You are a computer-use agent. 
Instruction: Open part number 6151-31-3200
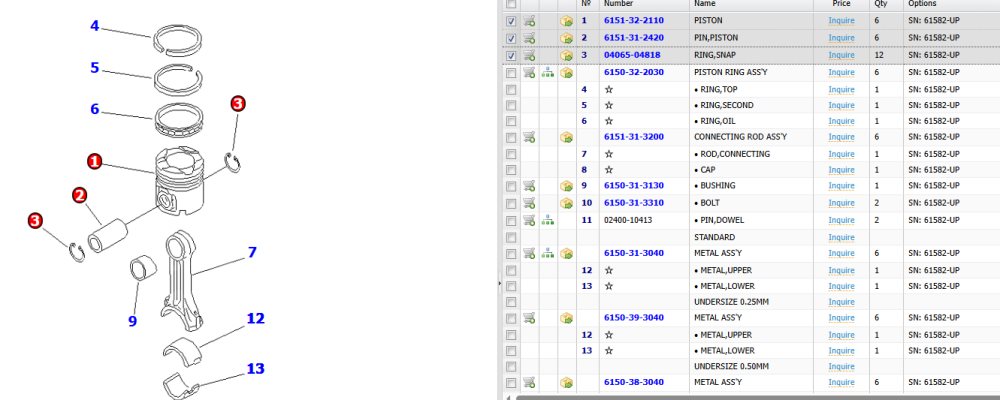(633, 137)
